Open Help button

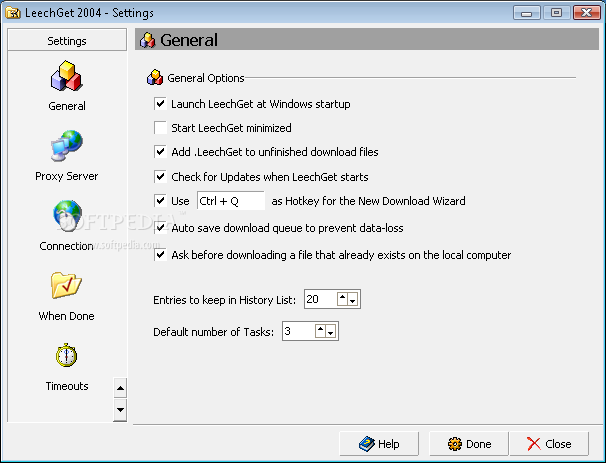[x=379, y=444]
